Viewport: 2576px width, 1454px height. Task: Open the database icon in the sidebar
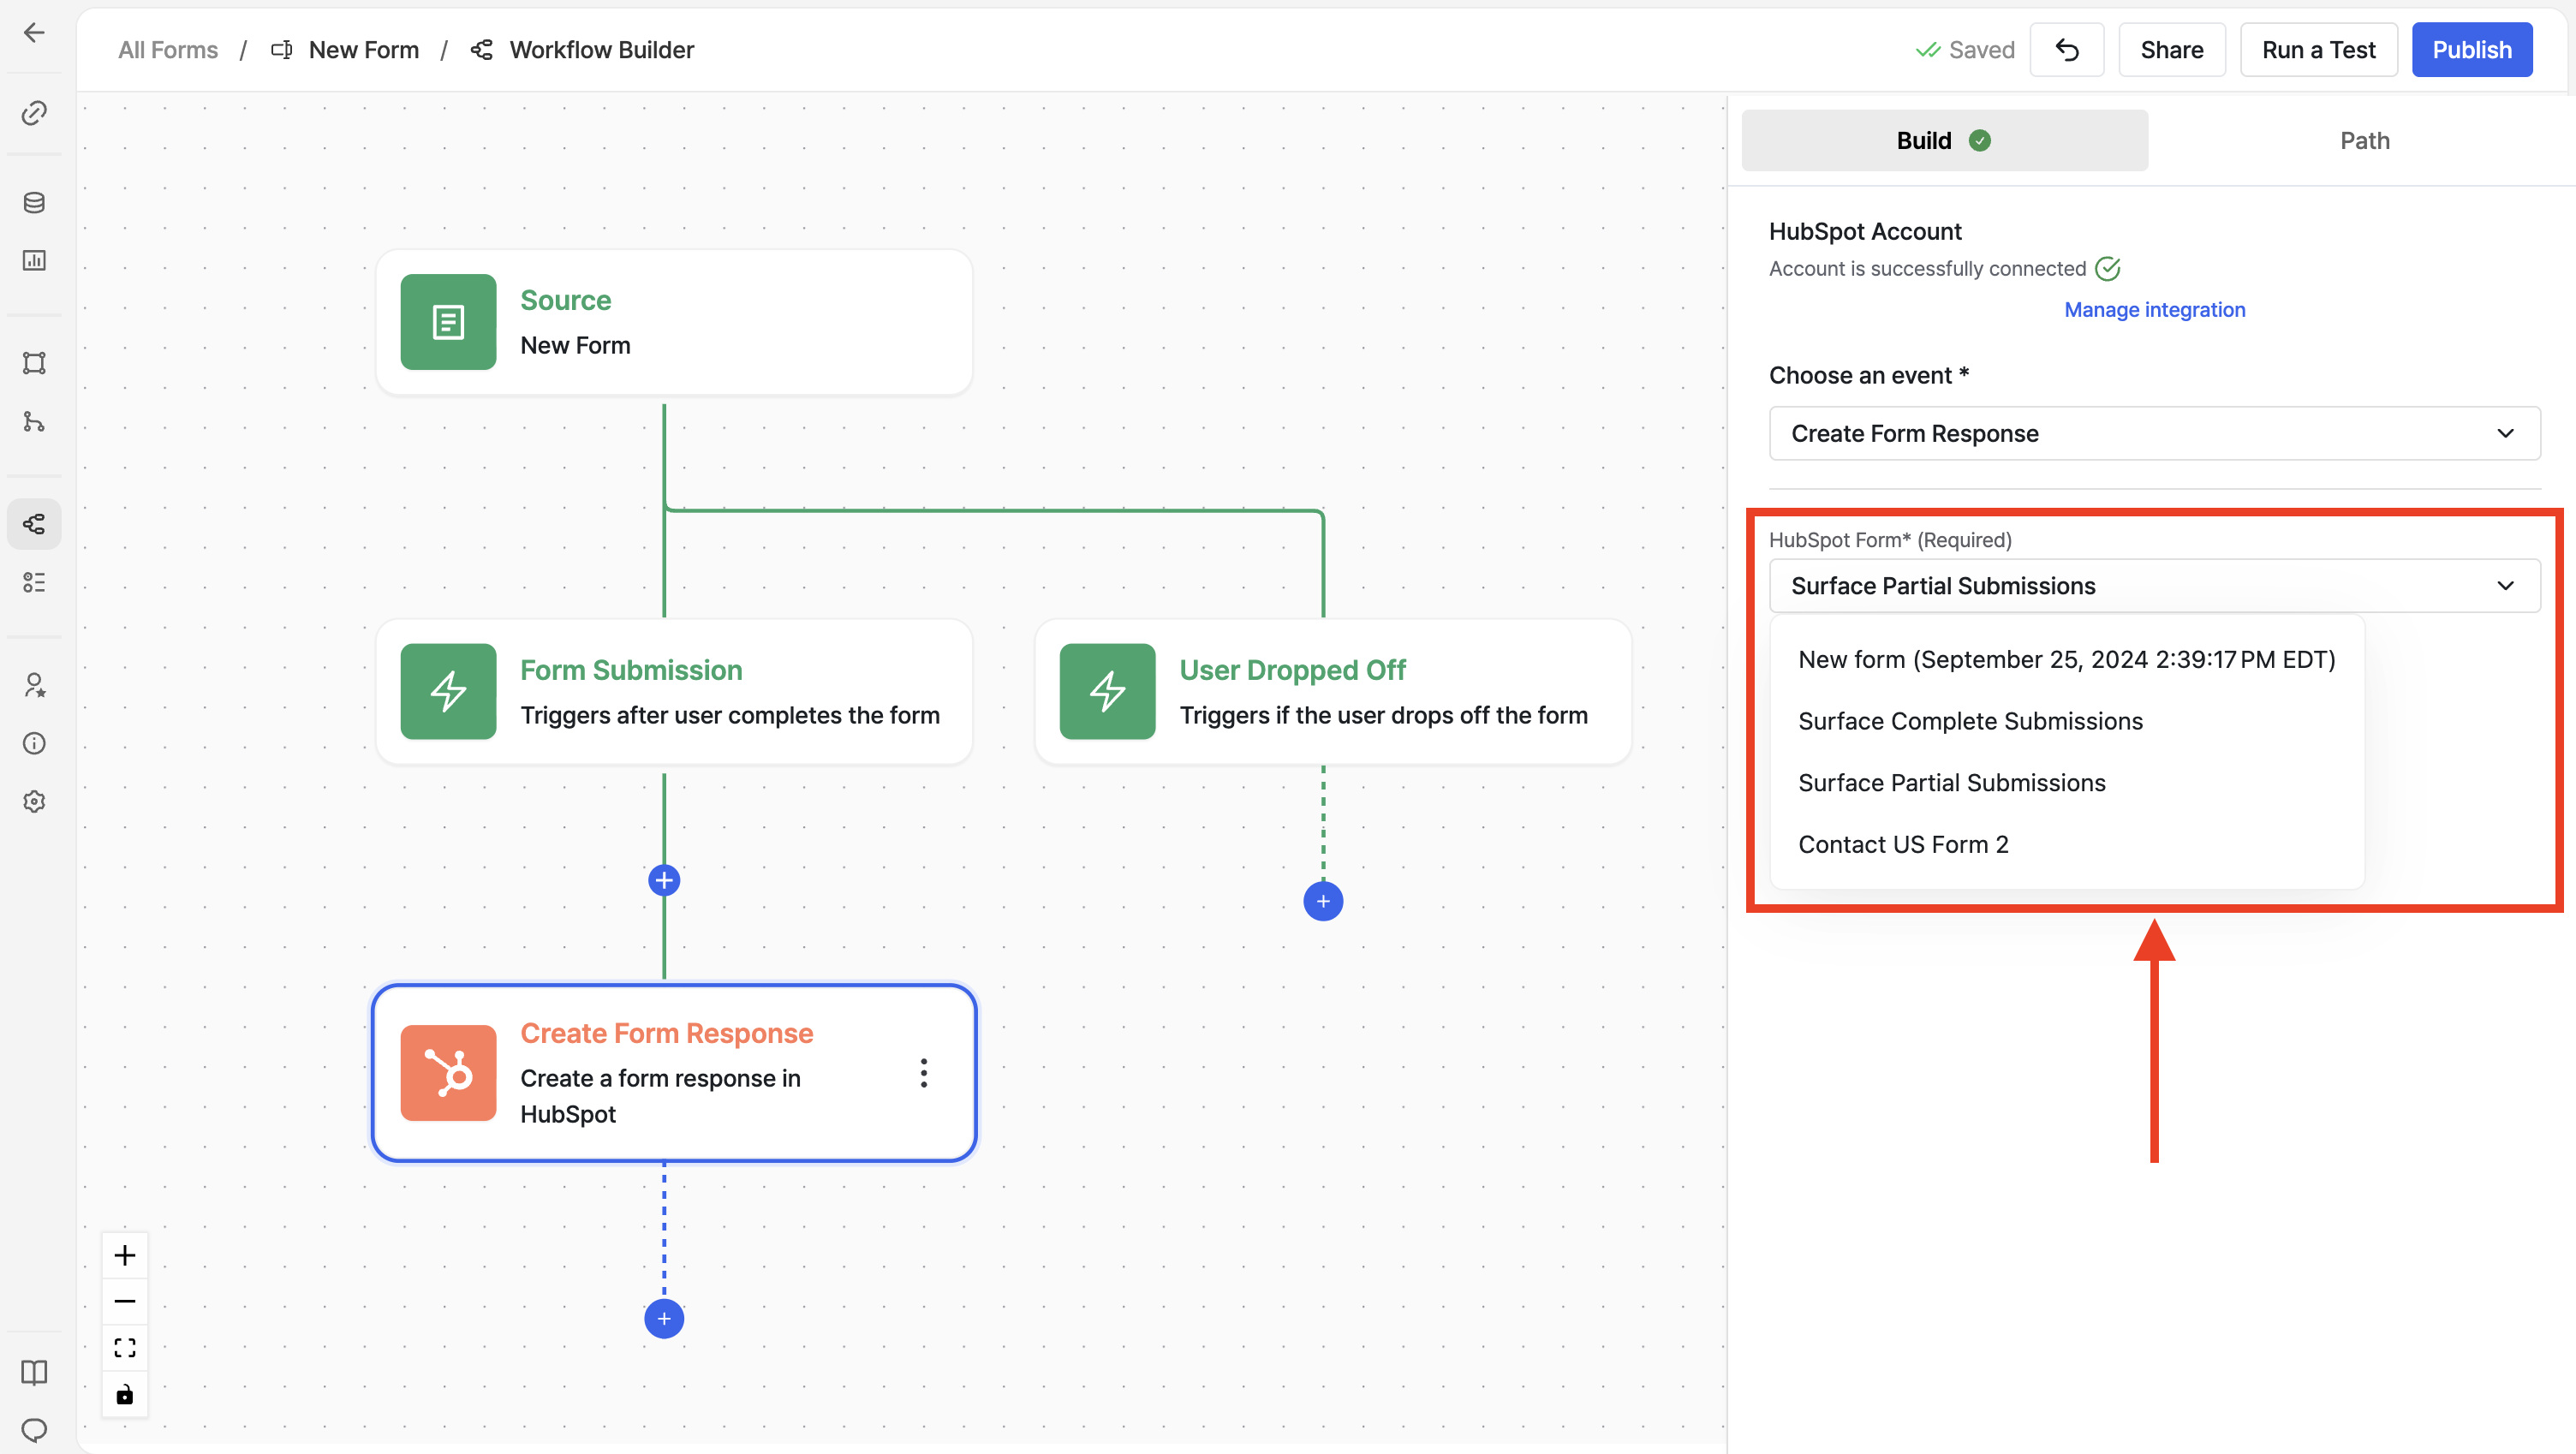coord(35,202)
